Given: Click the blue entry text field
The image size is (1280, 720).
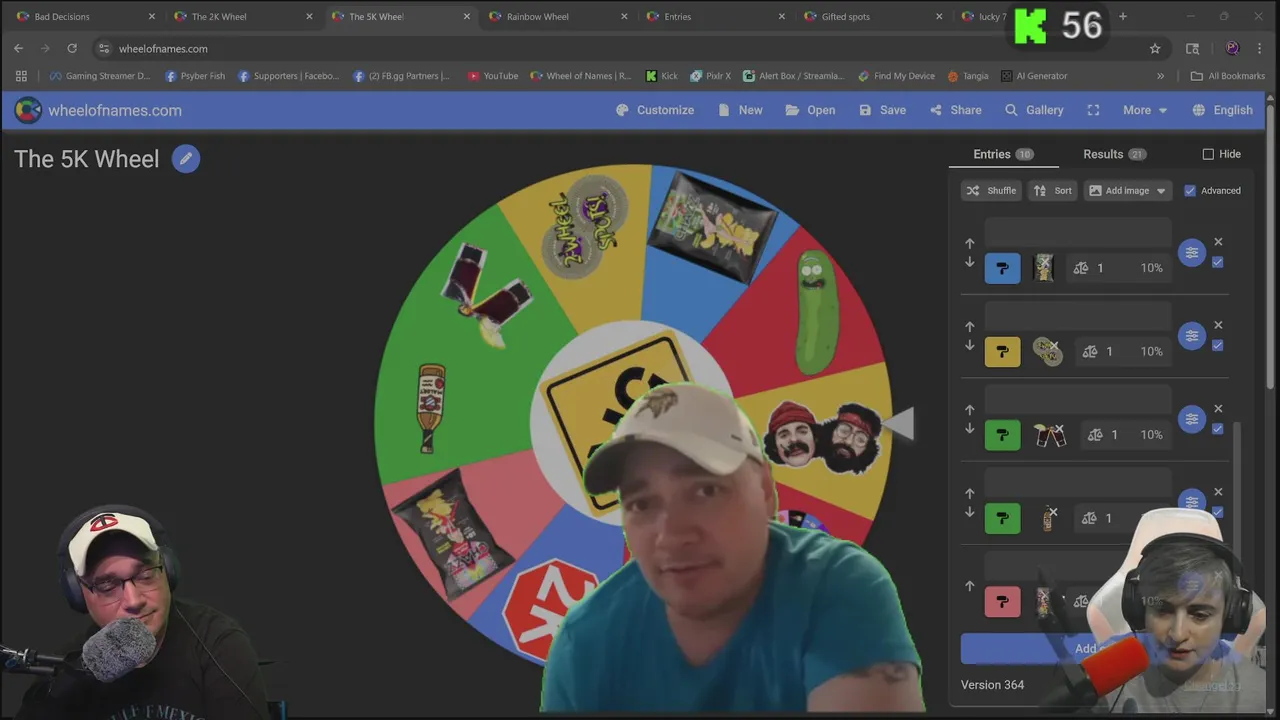Looking at the screenshot, I should [x=1078, y=233].
